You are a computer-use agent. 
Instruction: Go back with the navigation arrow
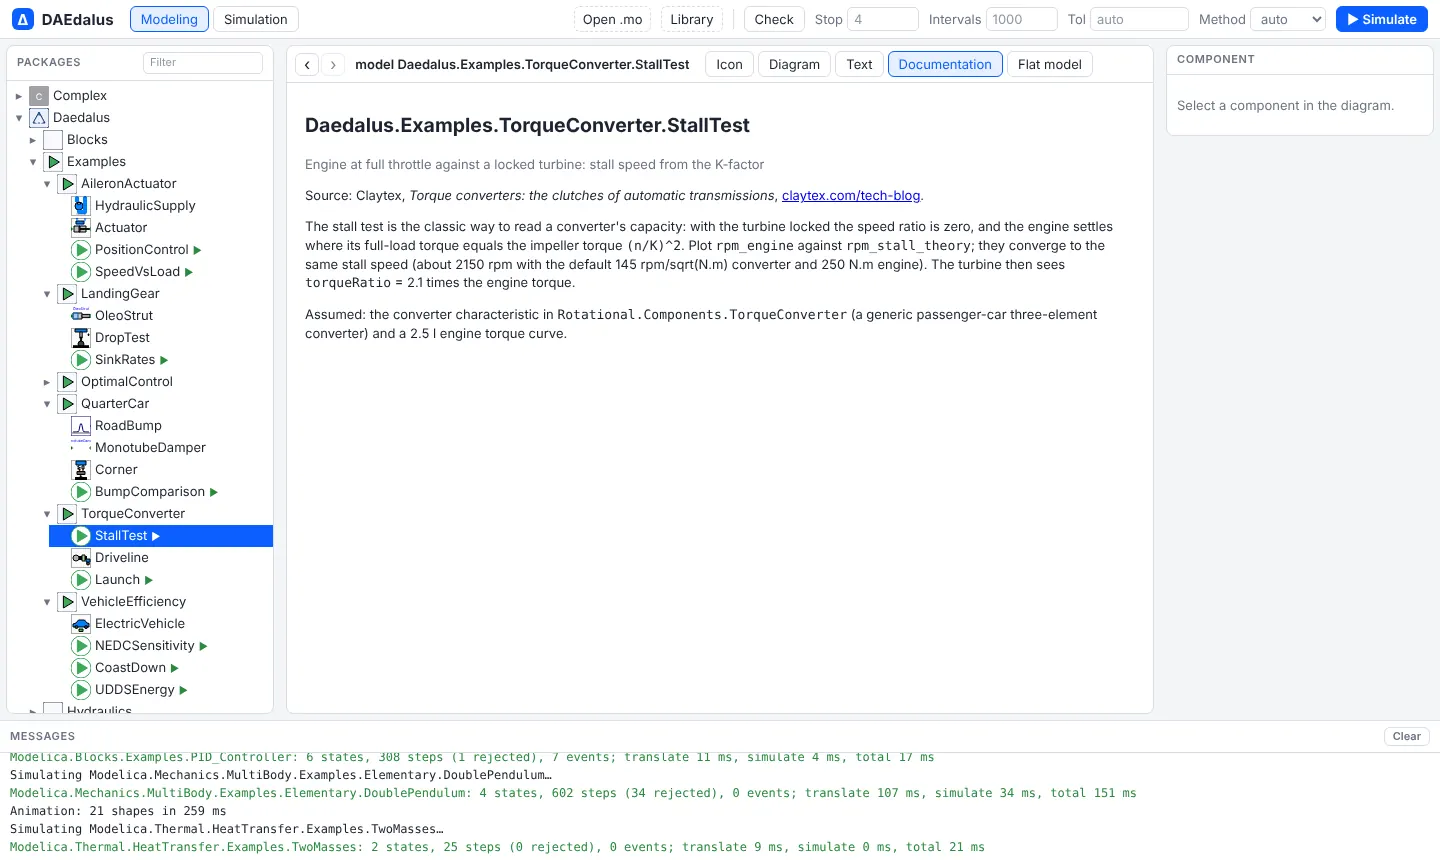308,64
